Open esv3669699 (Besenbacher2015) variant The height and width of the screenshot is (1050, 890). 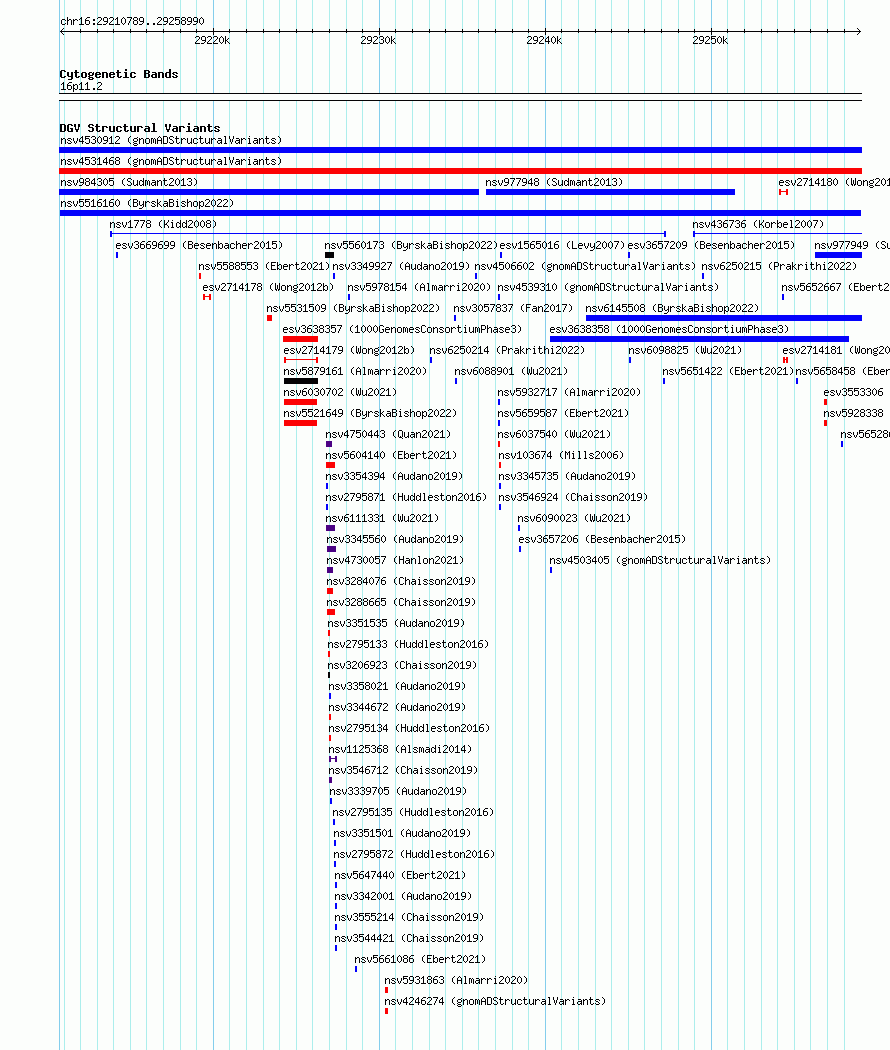[199, 245]
